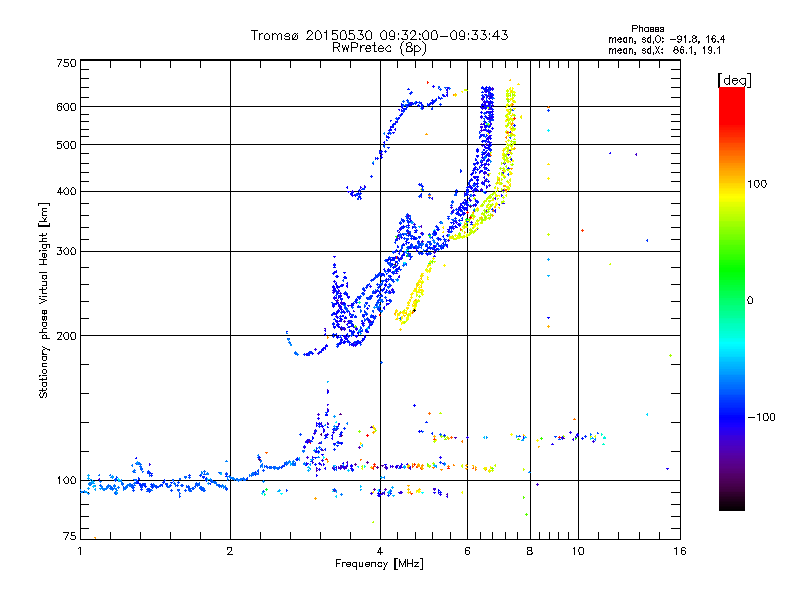Click the x-axis tick label "6"
Image resolution: width=800 pixels, height=600 pixels.
pos(468,551)
